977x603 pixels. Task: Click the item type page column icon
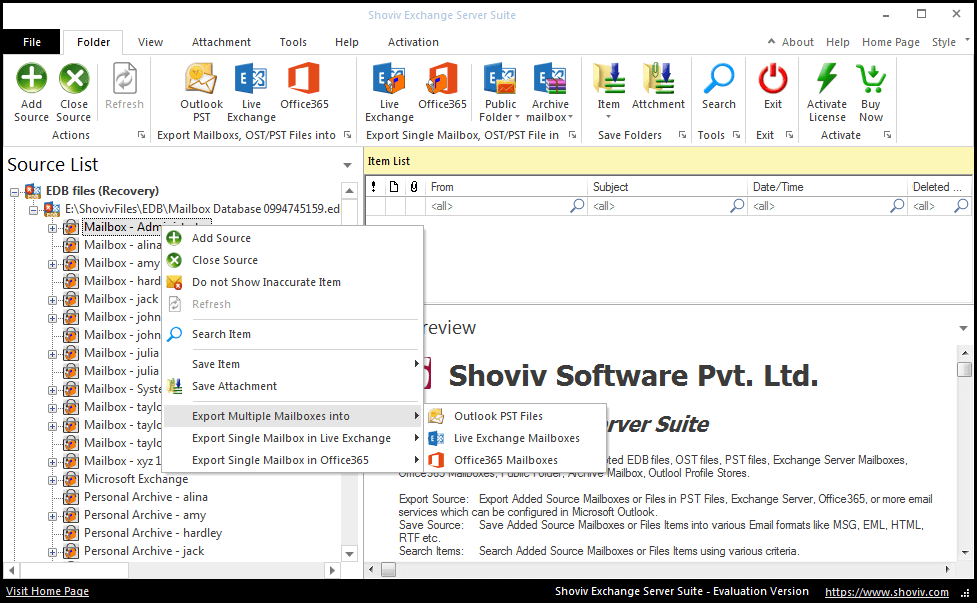(394, 187)
